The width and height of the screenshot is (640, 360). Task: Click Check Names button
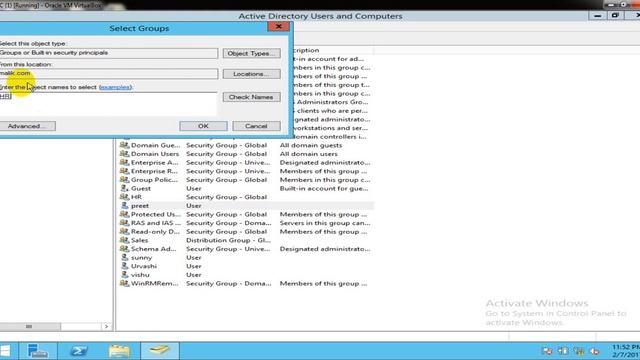(251, 97)
